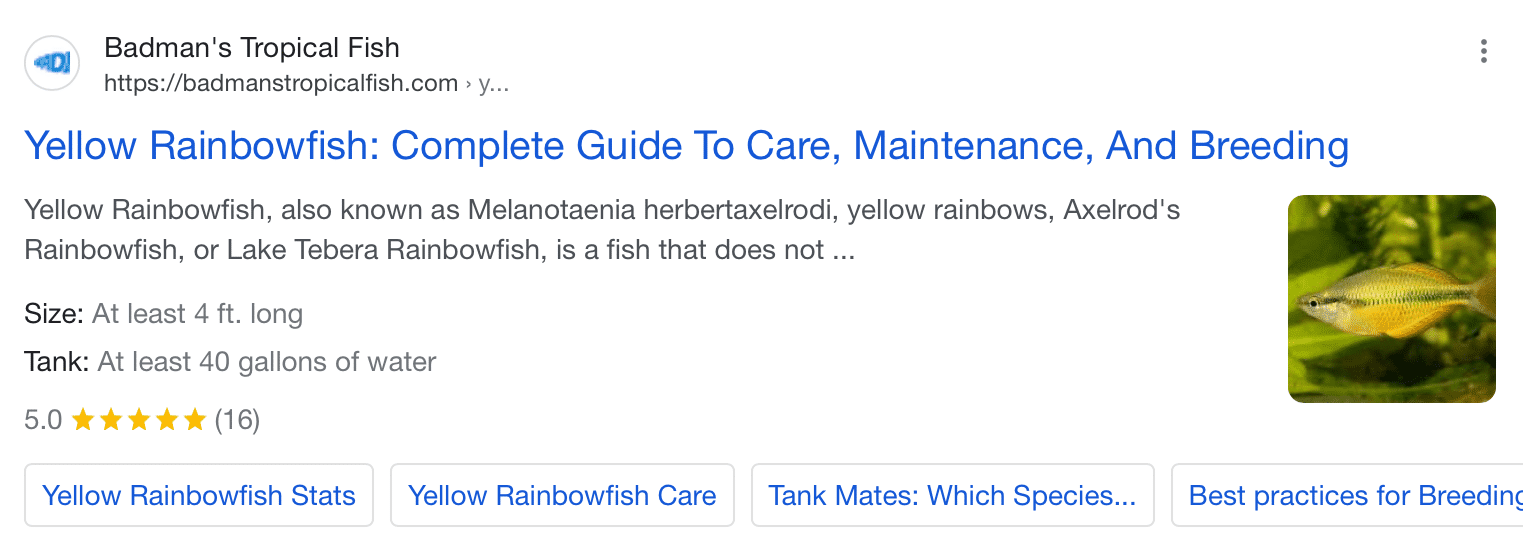Open the Yellow Rainbowfish Complete Guide title link
Screen dimensions: 1523x542
[686, 146]
